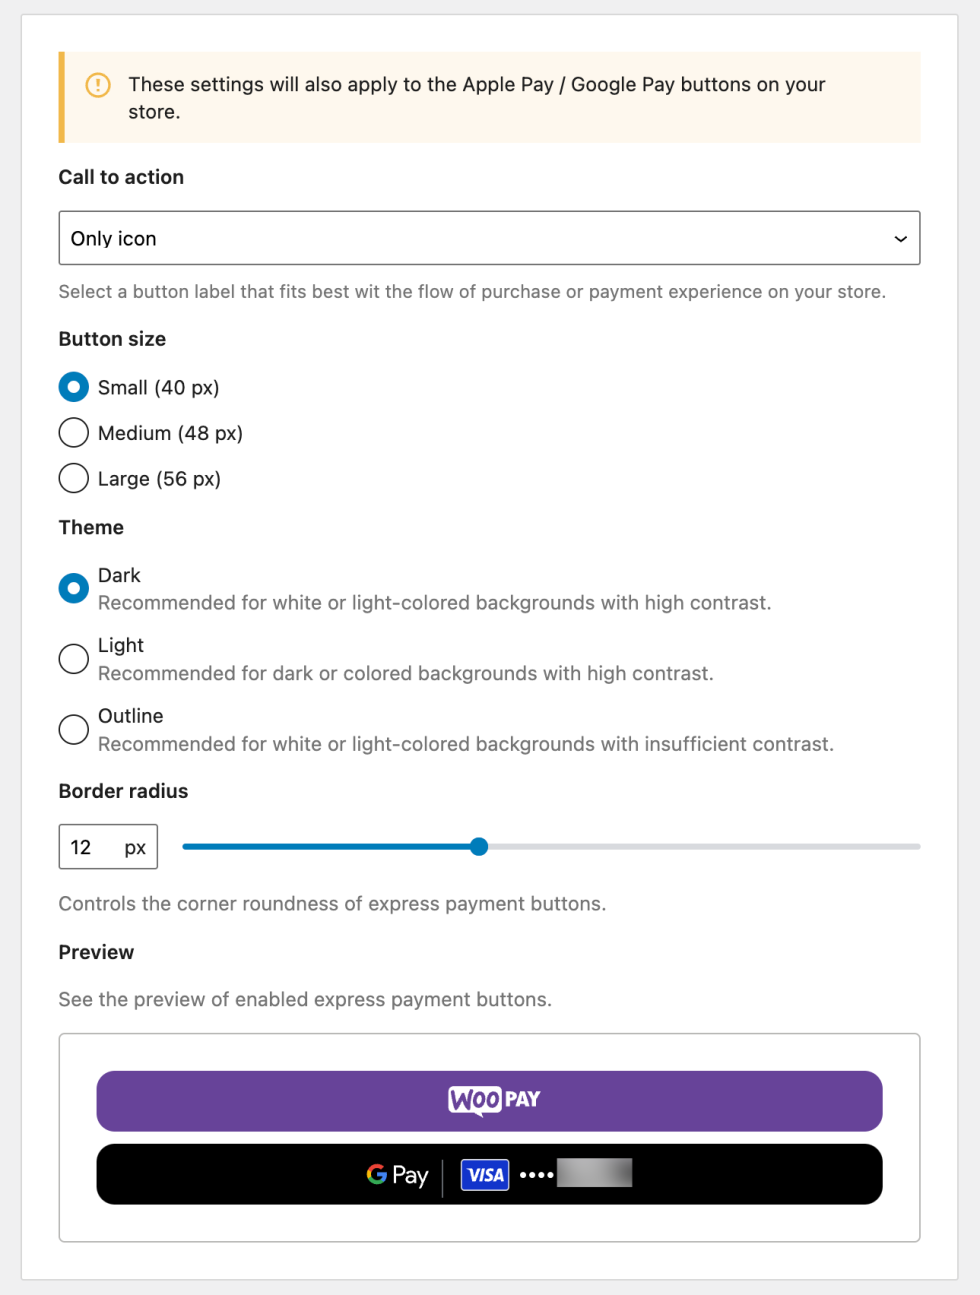This screenshot has height=1295, width=980.
Task: Click the Google Pay logo in preview
Action: [x=397, y=1175]
